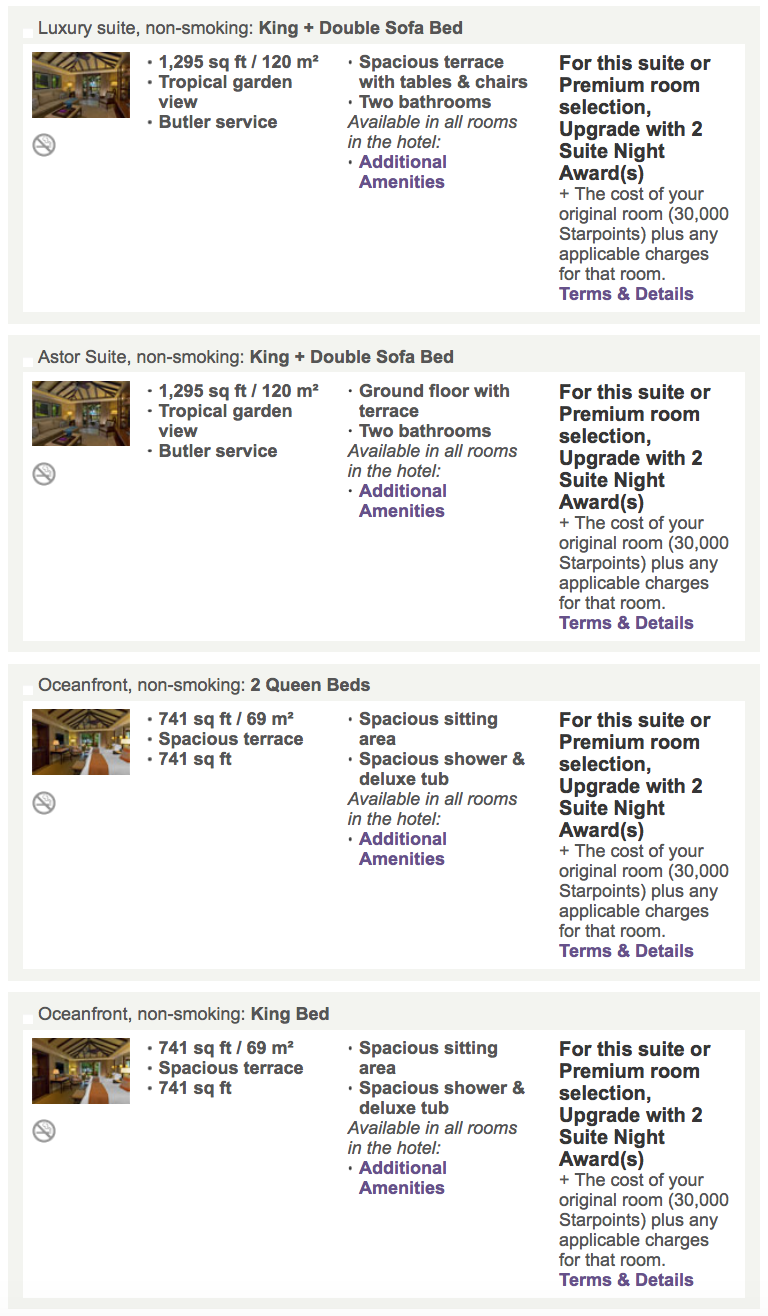
Task: Show Additional Amenities for Oceanfront King Bed
Action: (x=403, y=1178)
